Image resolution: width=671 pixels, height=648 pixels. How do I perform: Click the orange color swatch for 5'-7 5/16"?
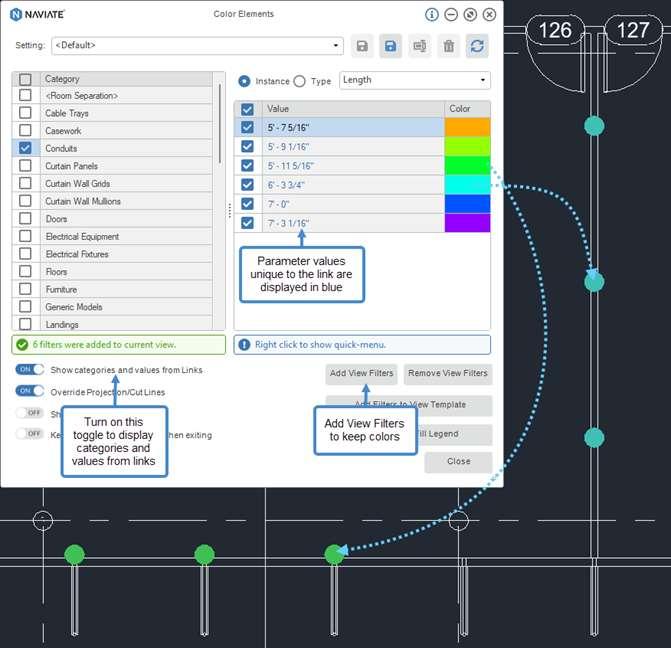point(467,128)
